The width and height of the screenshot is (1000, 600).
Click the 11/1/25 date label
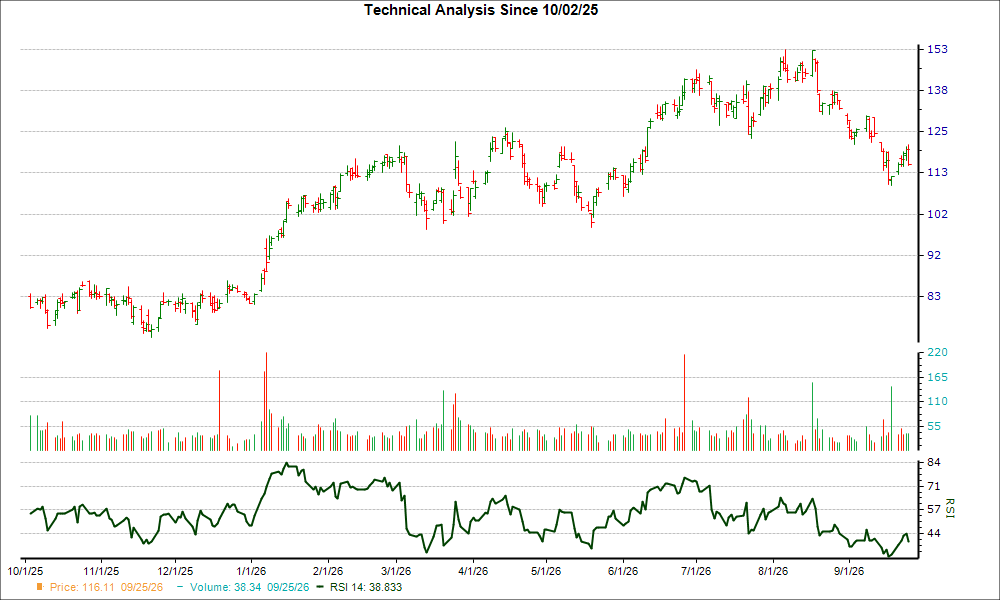101,571
